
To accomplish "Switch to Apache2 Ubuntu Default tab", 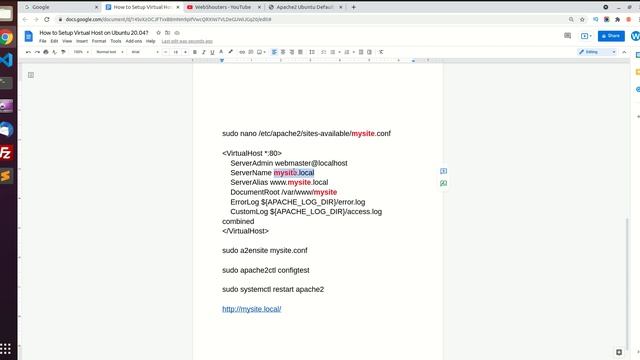I will (305, 7).
